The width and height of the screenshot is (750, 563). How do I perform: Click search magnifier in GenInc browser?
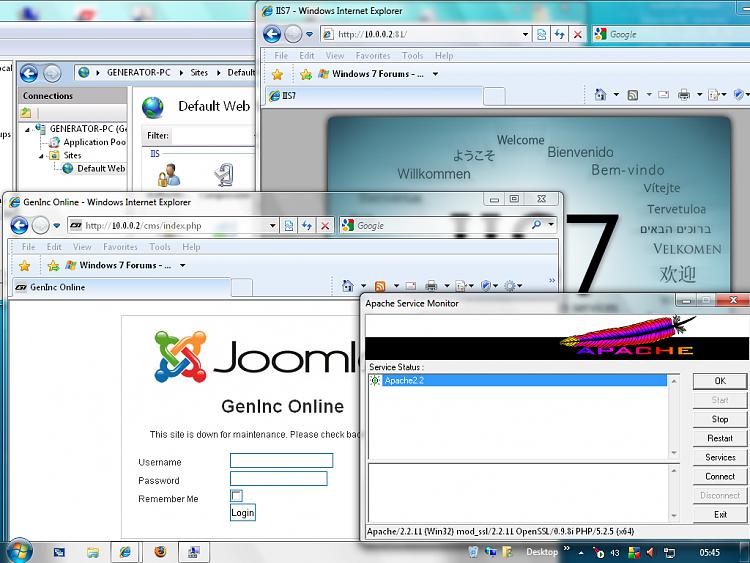point(536,224)
